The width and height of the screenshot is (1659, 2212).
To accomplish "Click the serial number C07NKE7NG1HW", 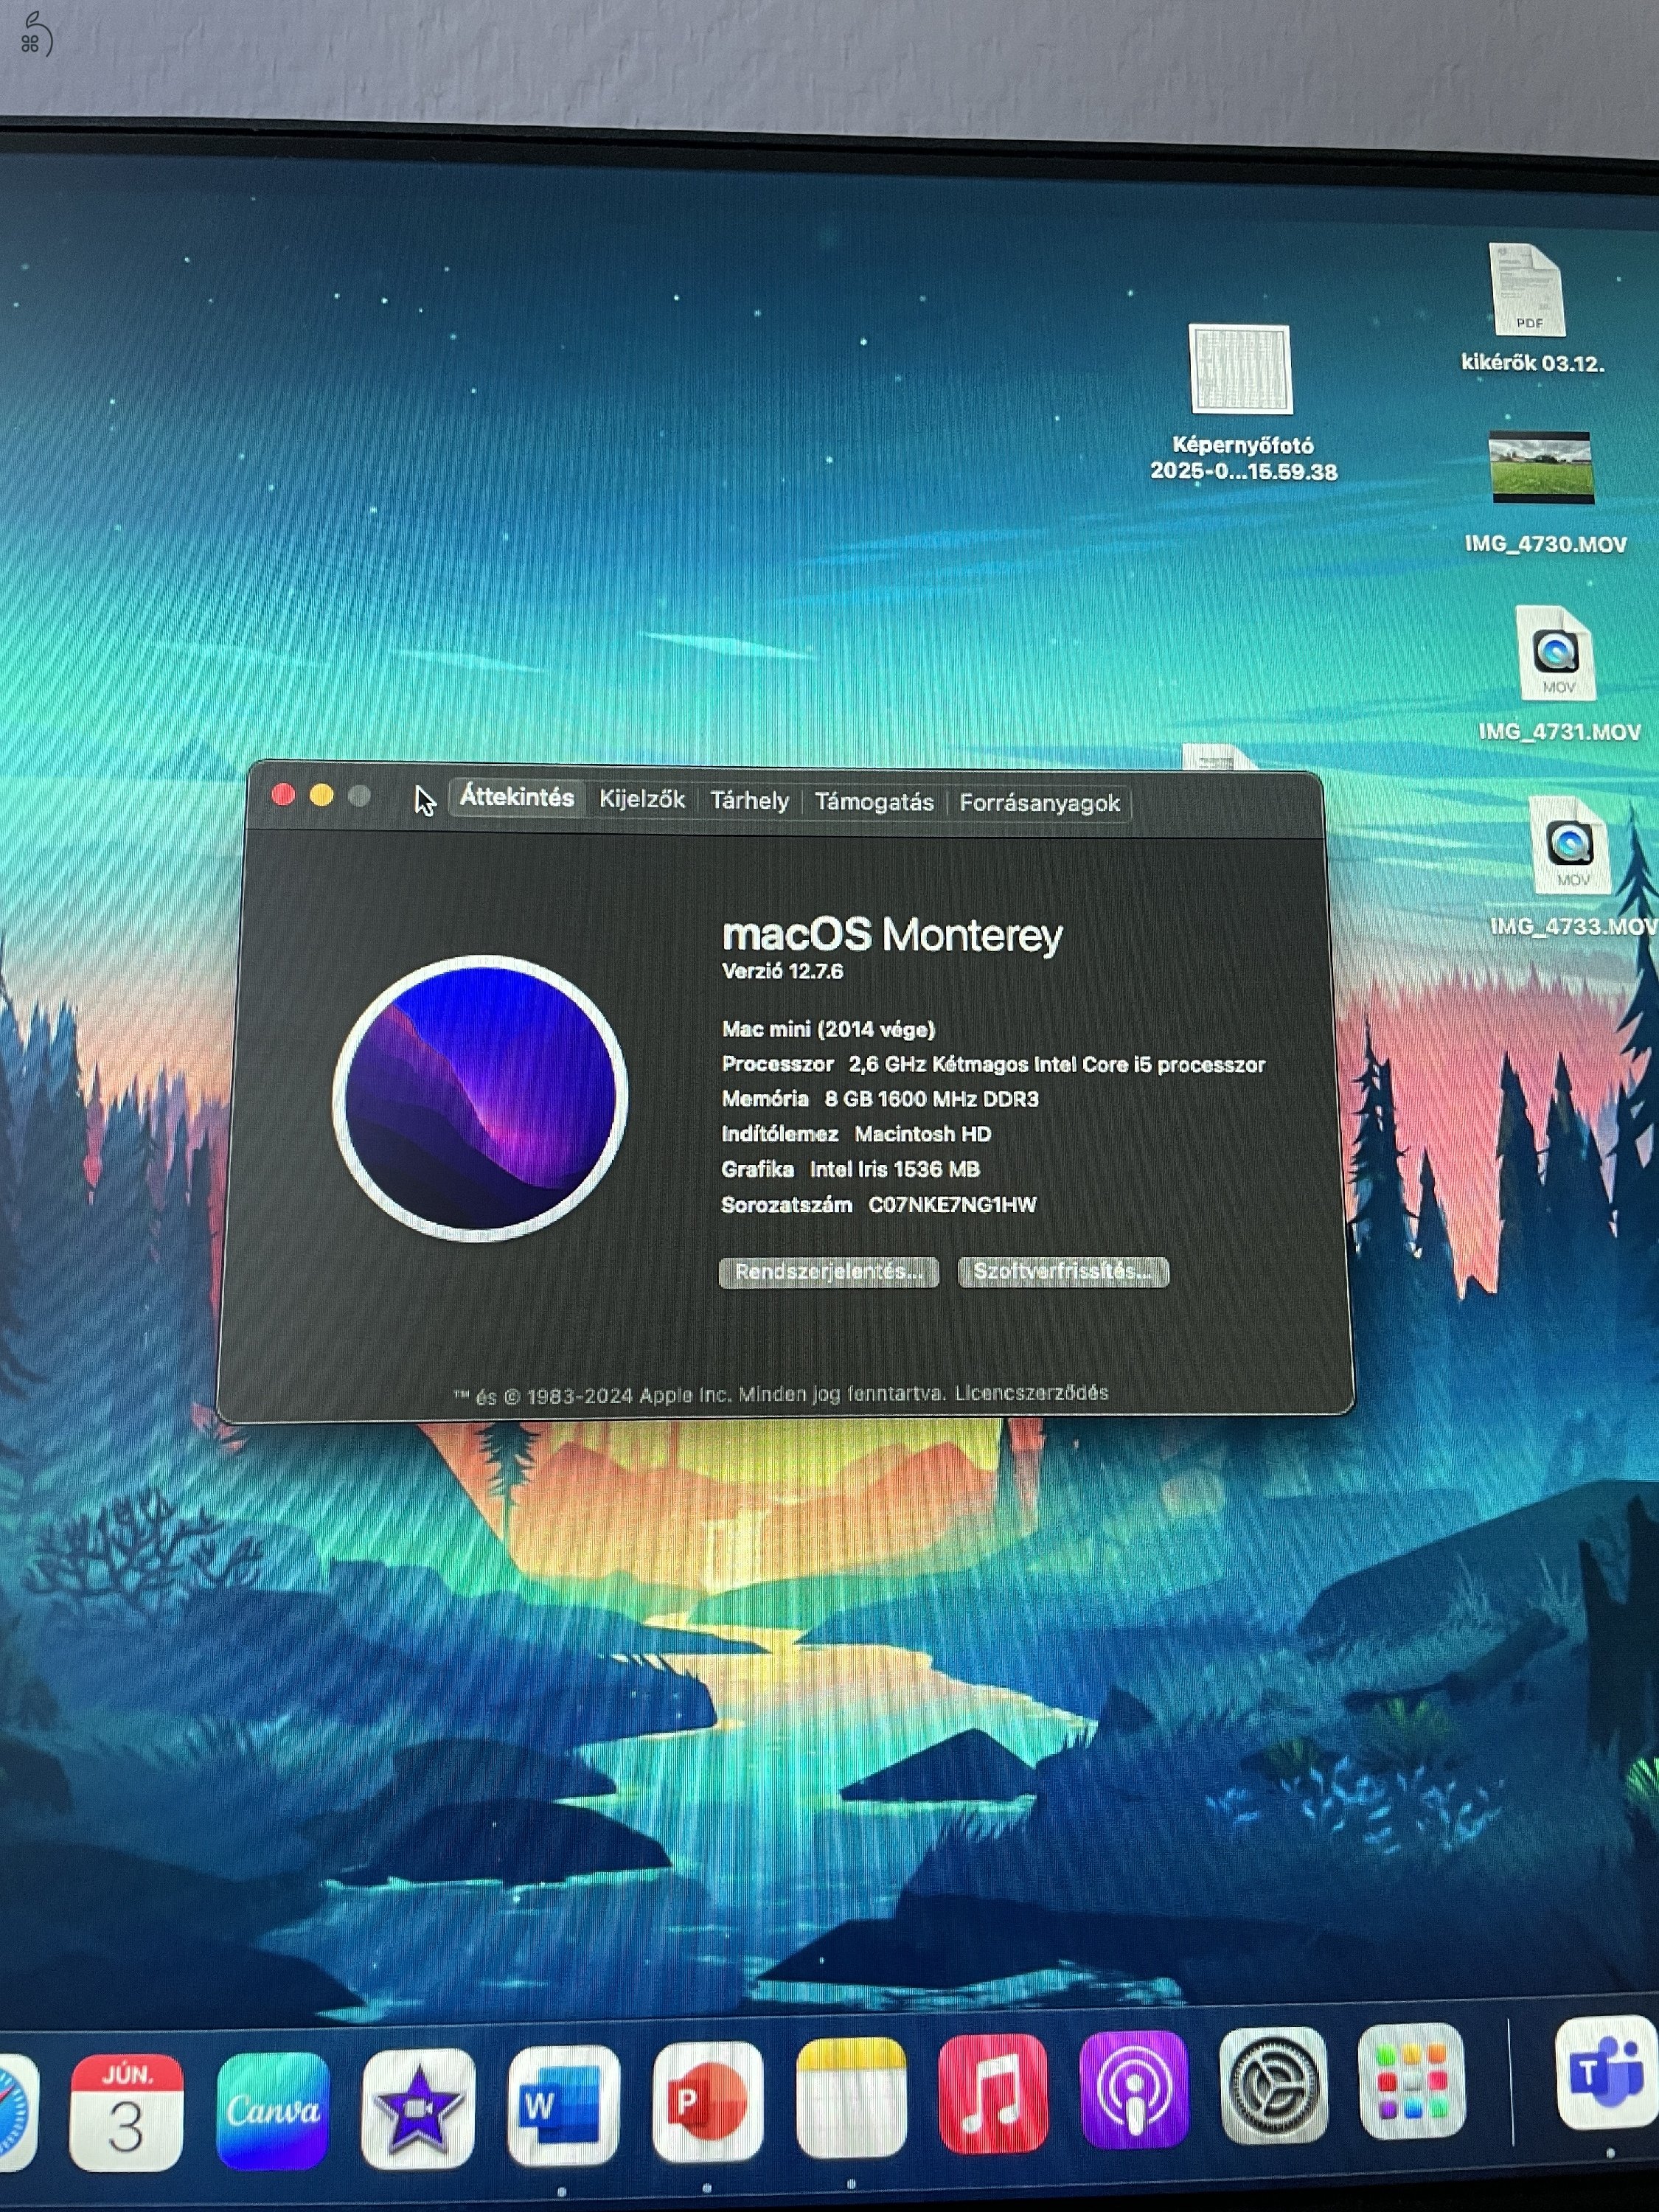I will pyautogui.click(x=952, y=1205).
